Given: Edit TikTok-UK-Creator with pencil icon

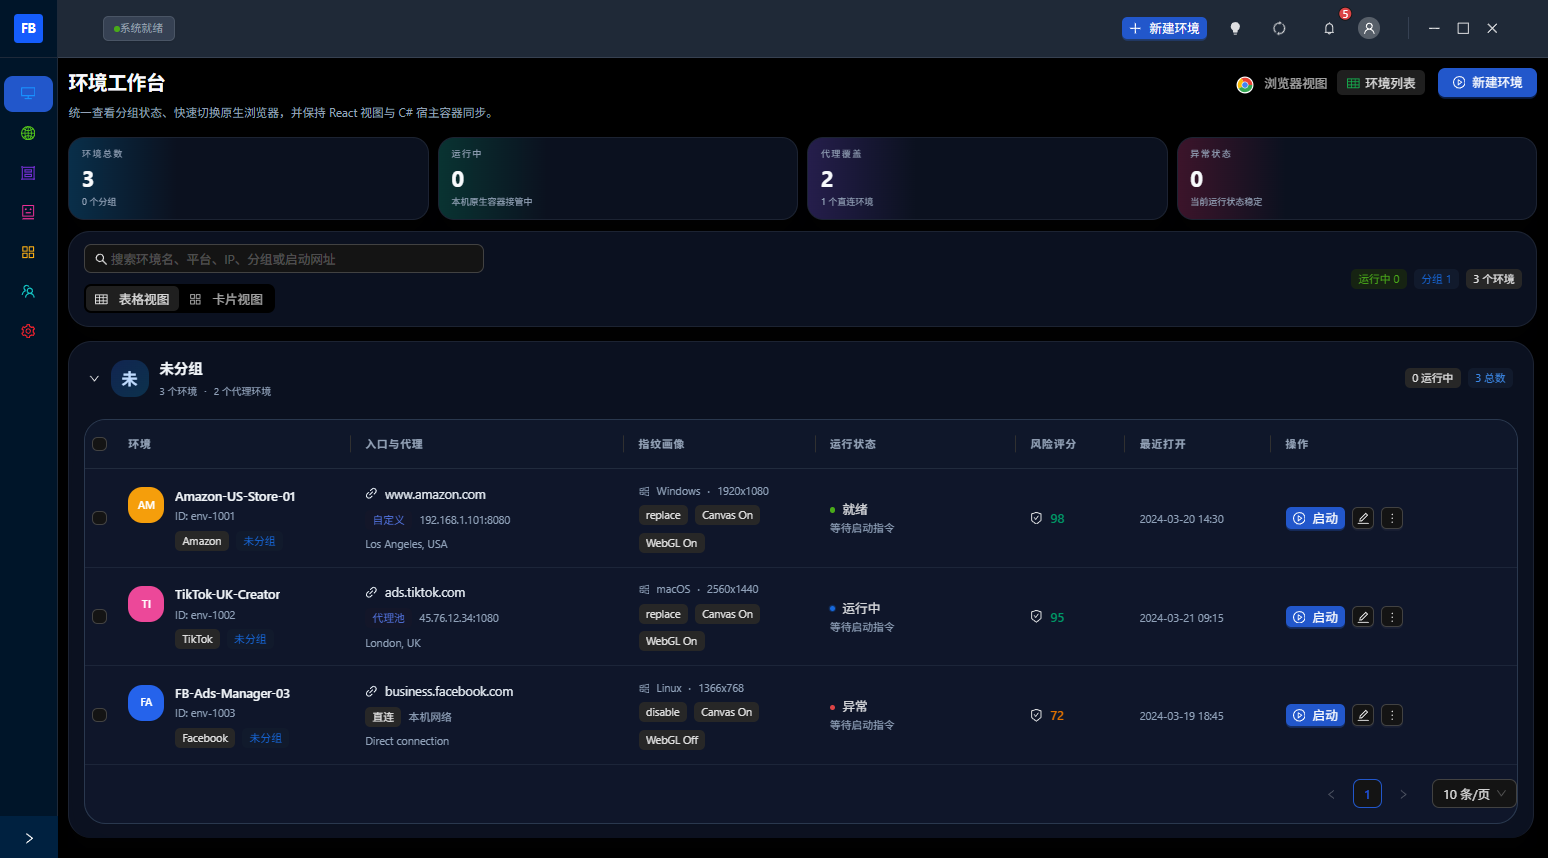Looking at the screenshot, I should [x=1362, y=617].
